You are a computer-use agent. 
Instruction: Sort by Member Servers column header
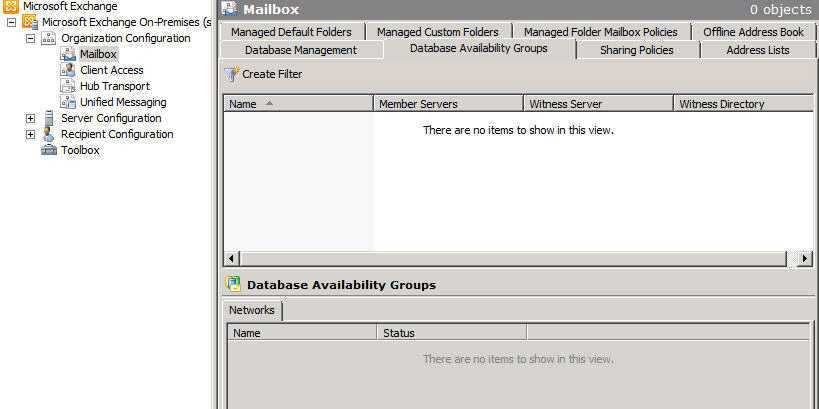tap(449, 104)
